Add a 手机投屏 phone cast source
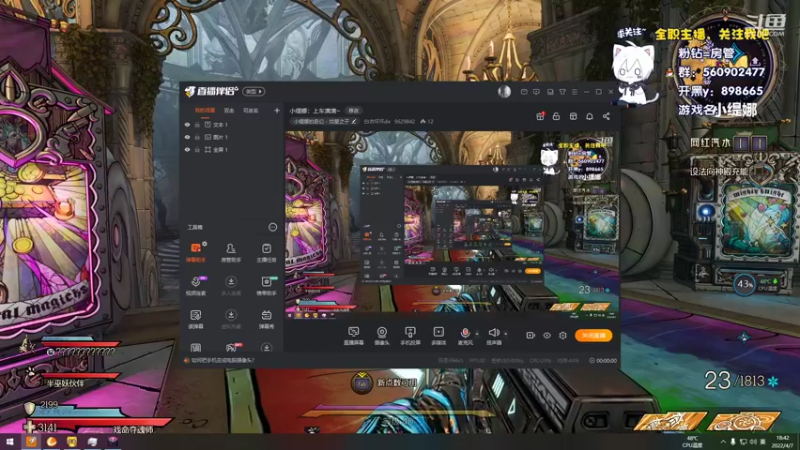 click(x=410, y=336)
